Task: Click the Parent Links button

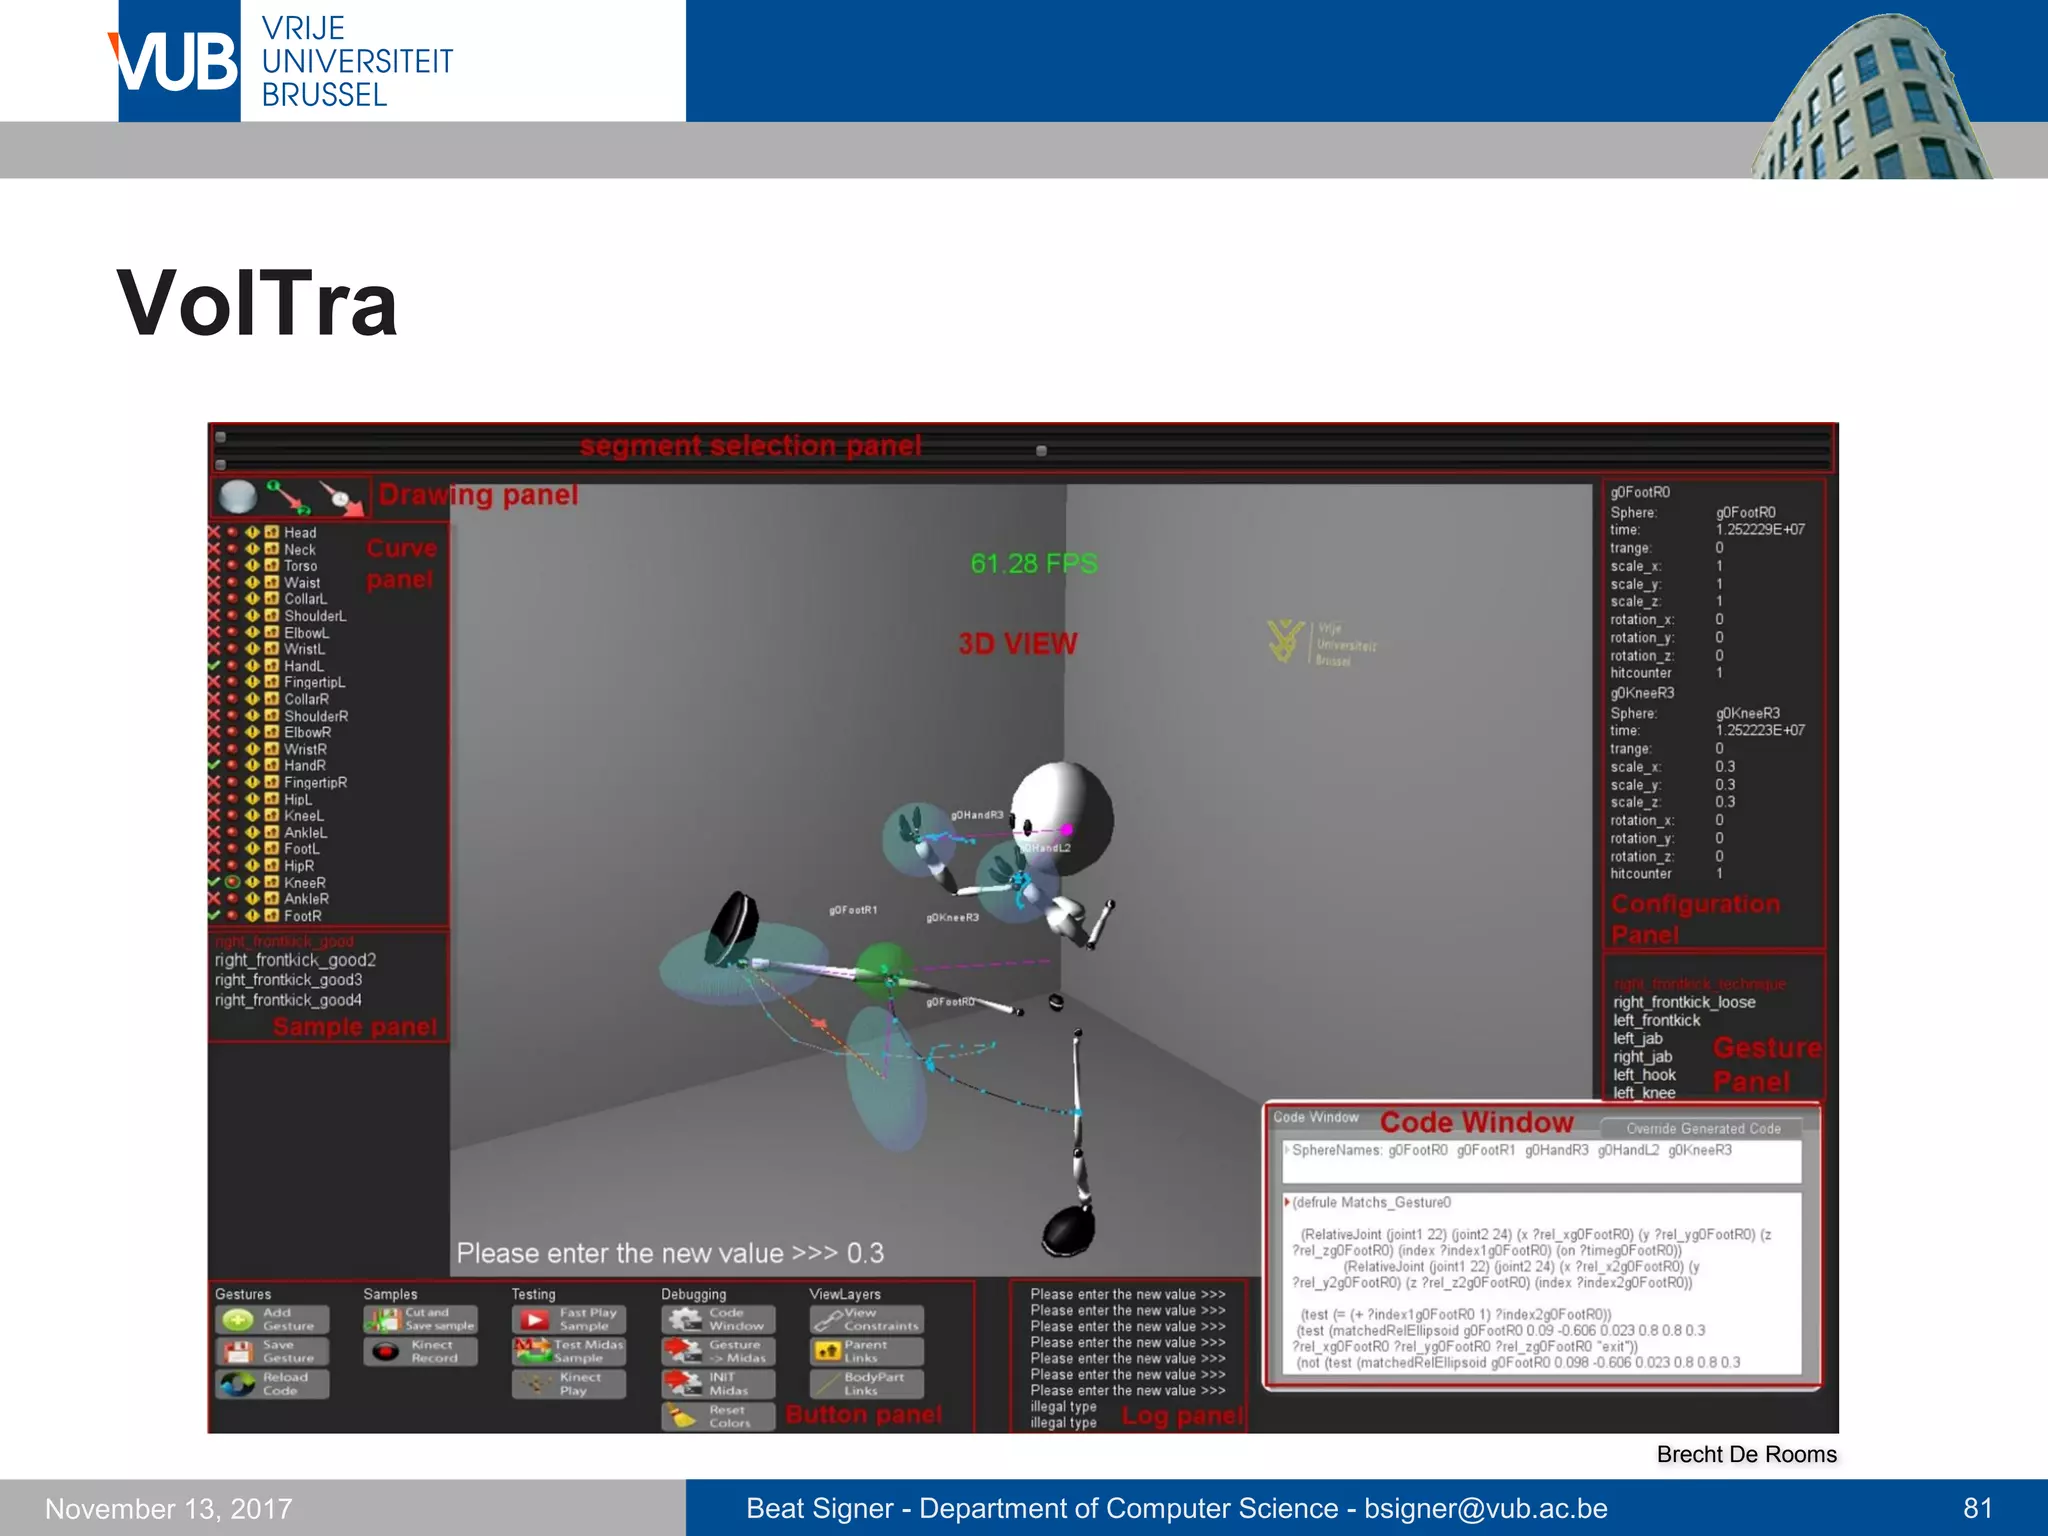Action: [866, 1352]
